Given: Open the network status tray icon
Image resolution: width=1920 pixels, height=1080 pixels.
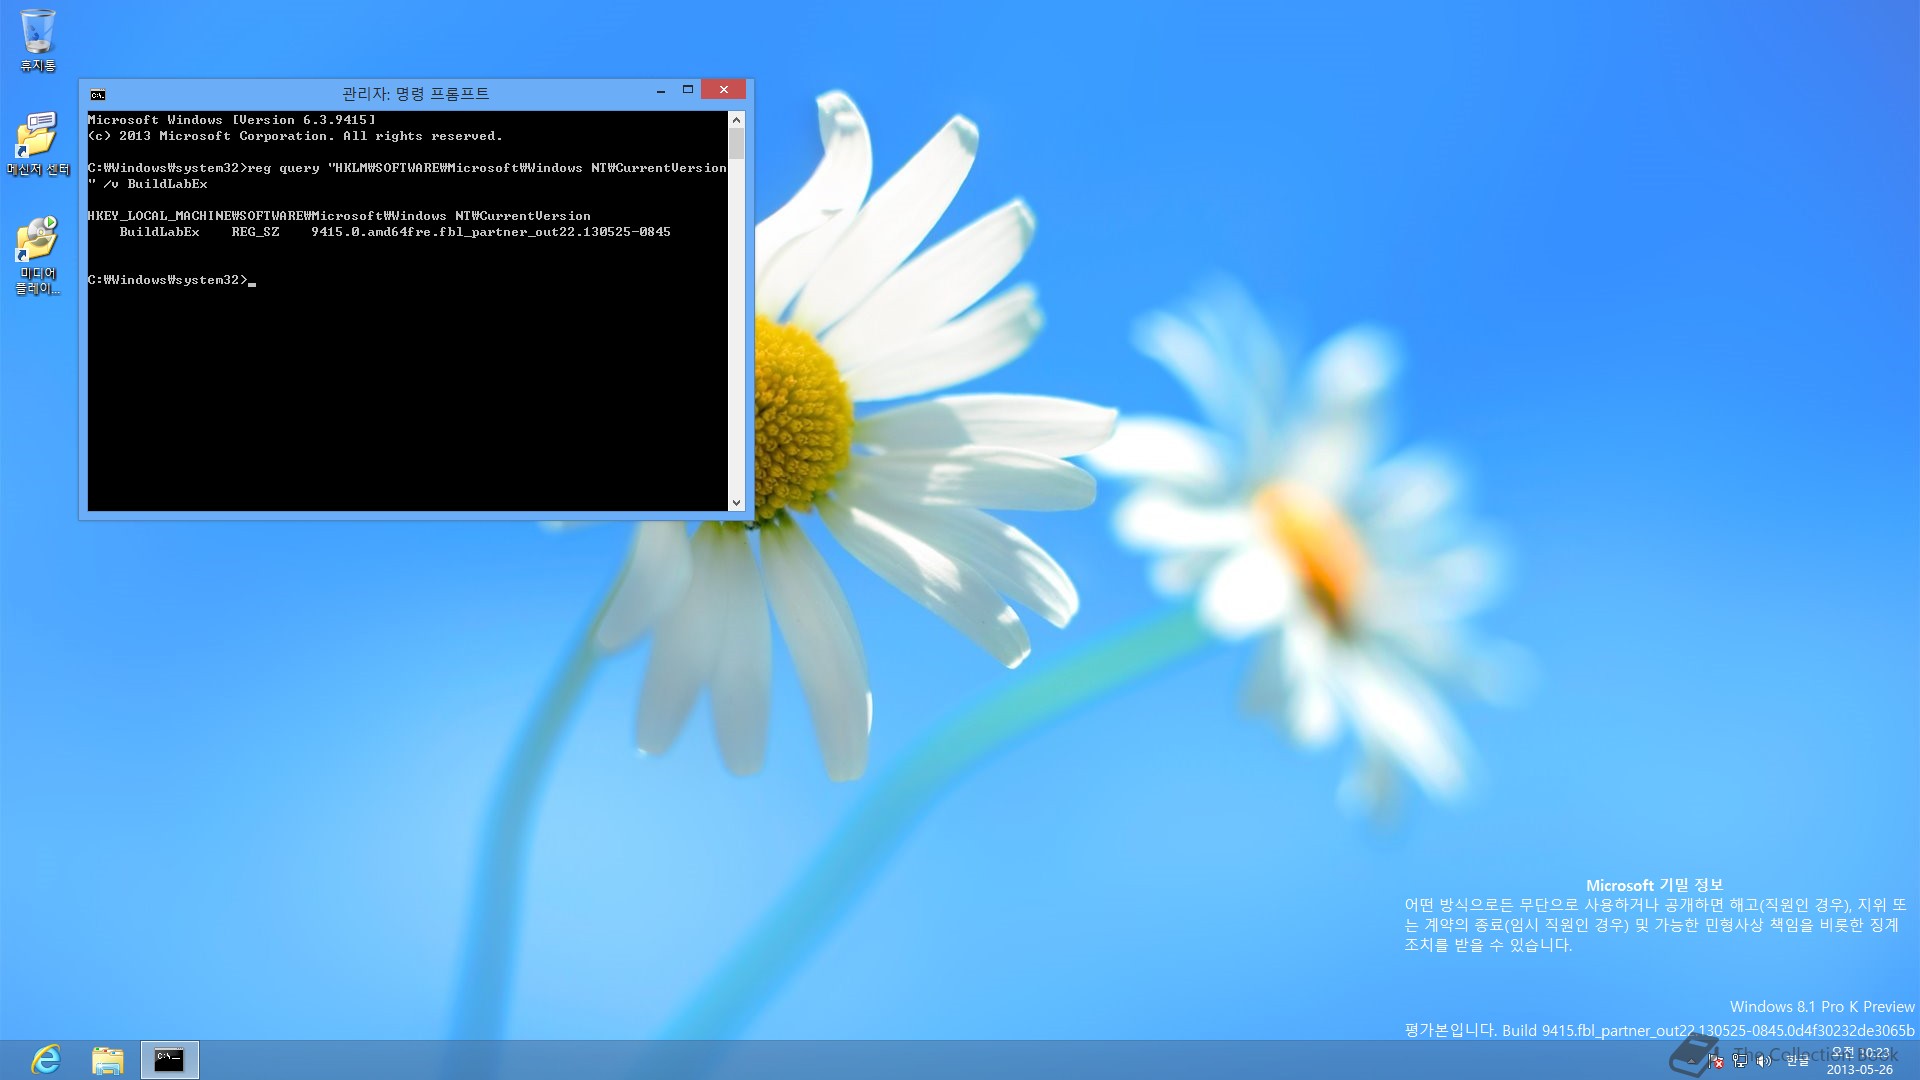Looking at the screenshot, I should [x=1740, y=1061].
